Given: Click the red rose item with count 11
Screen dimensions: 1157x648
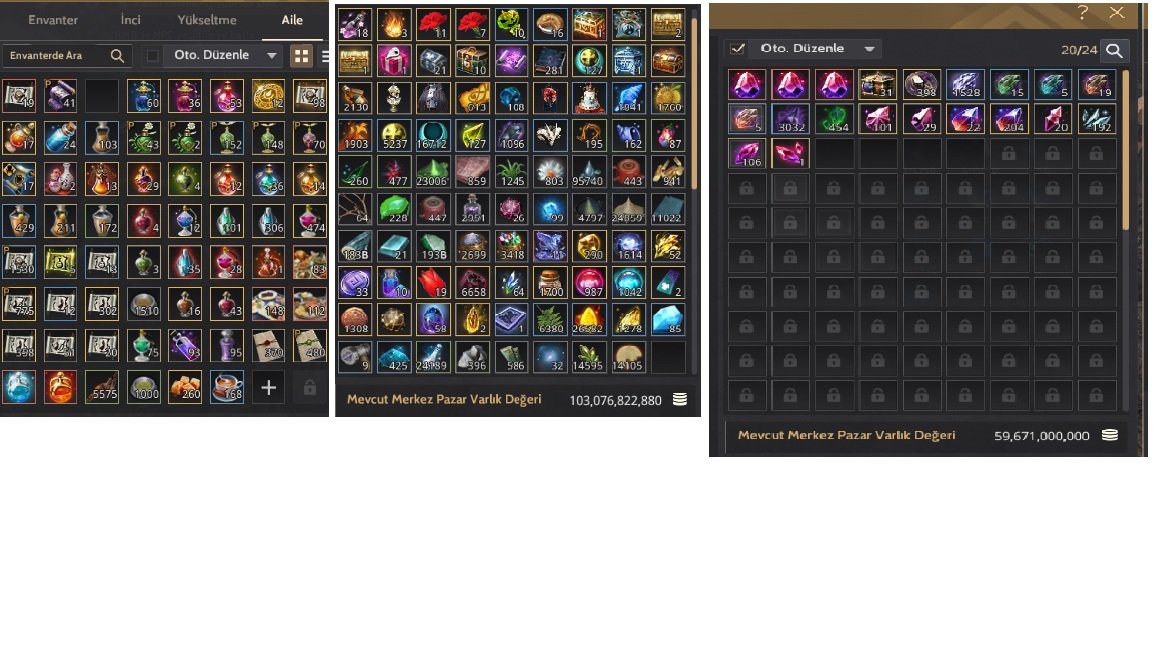Looking at the screenshot, I should [432, 24].
